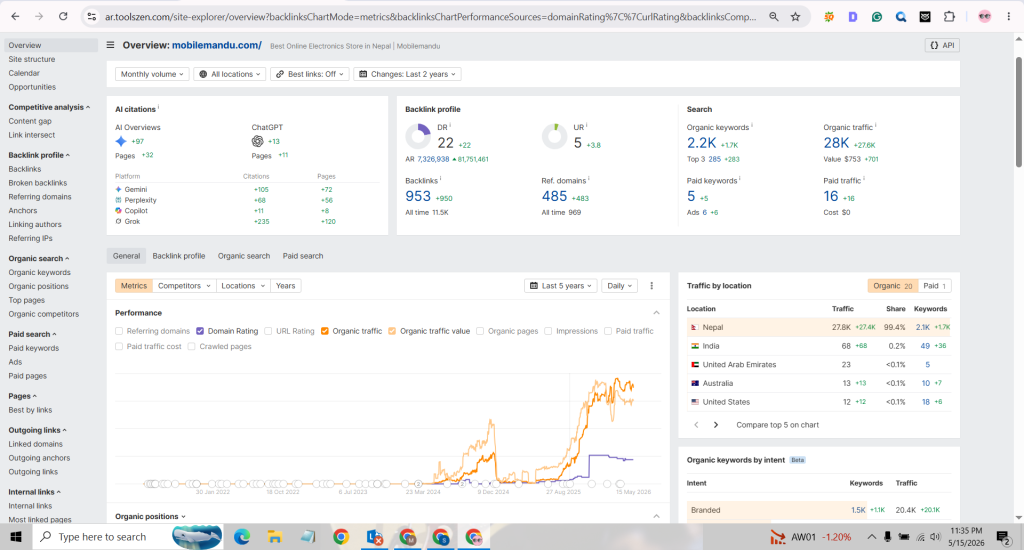This screenshot has width=1024, height=550.
Task: Open the All locations dropdown
Action: [x=229, y=74]
